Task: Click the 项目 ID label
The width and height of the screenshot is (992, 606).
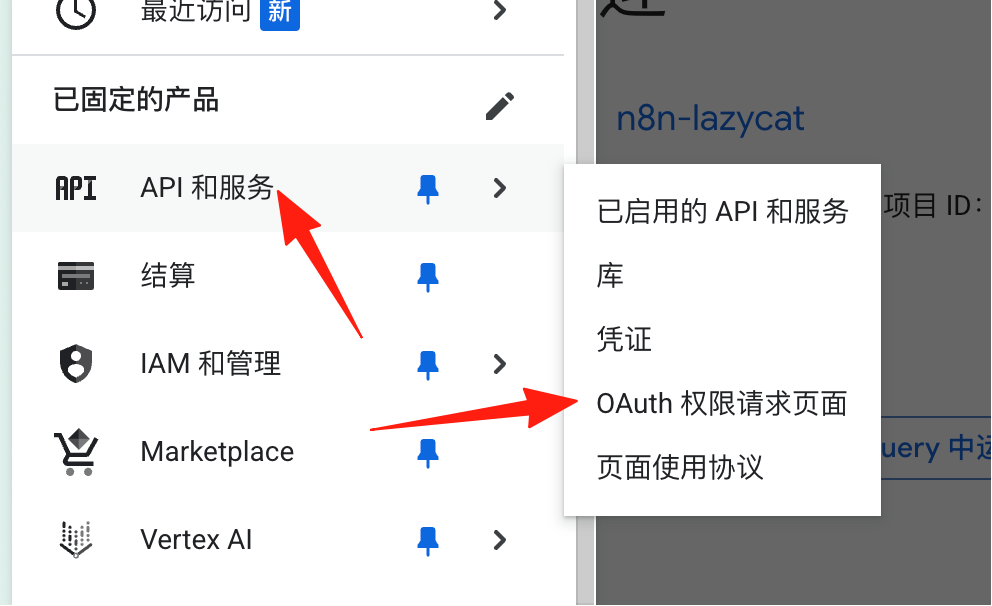Action: click(x=934, y=206)
